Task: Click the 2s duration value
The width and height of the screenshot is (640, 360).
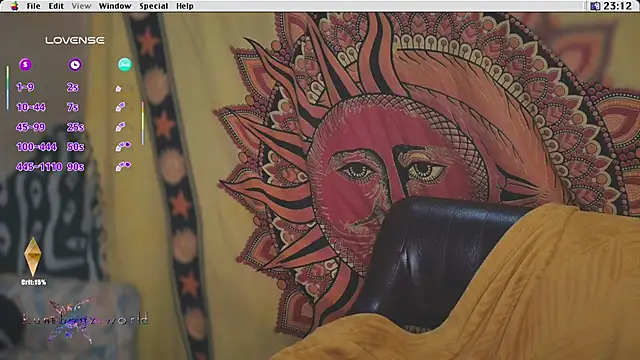Action: pyautogui.click(x=73, y=87)
